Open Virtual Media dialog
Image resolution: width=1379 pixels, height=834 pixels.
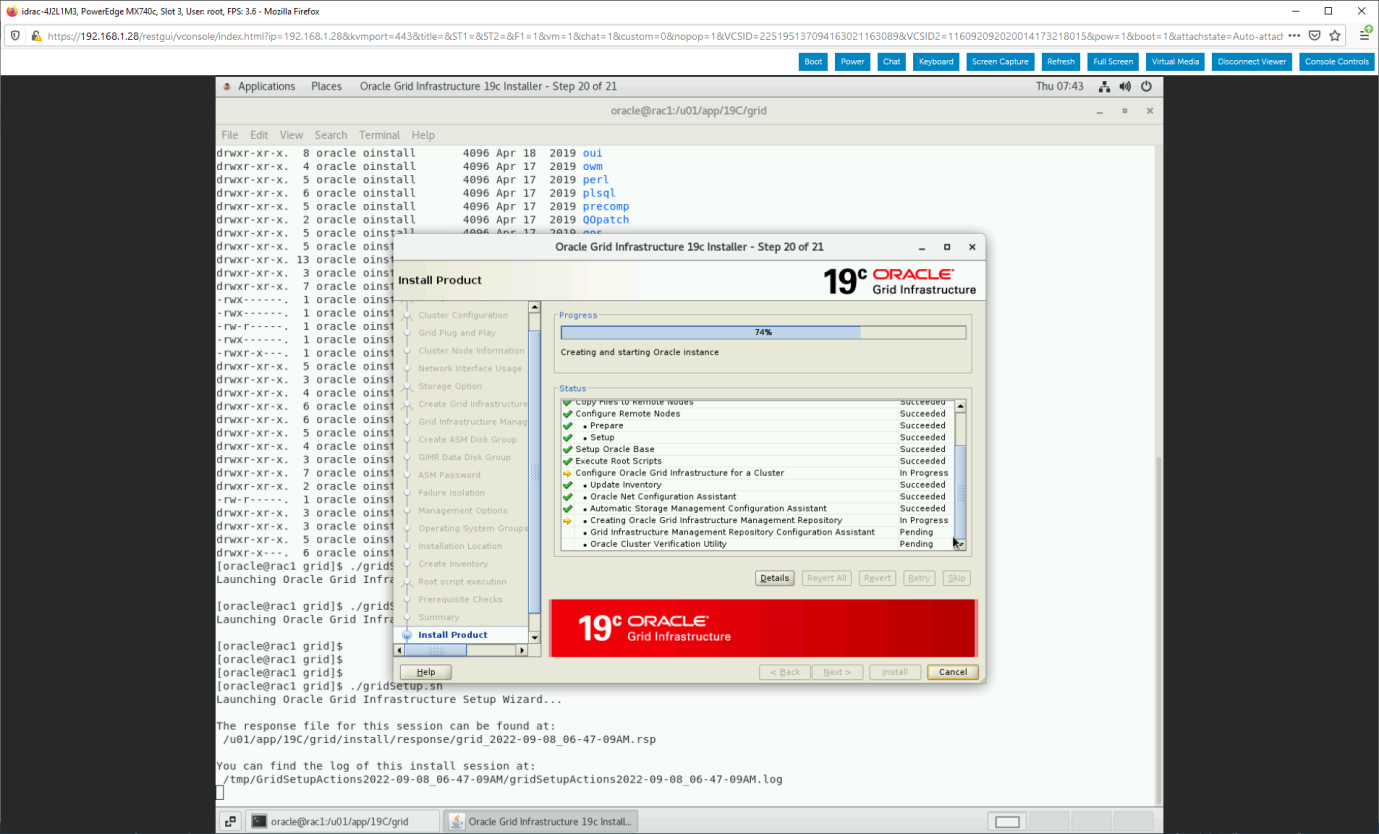coord(1174,61)
